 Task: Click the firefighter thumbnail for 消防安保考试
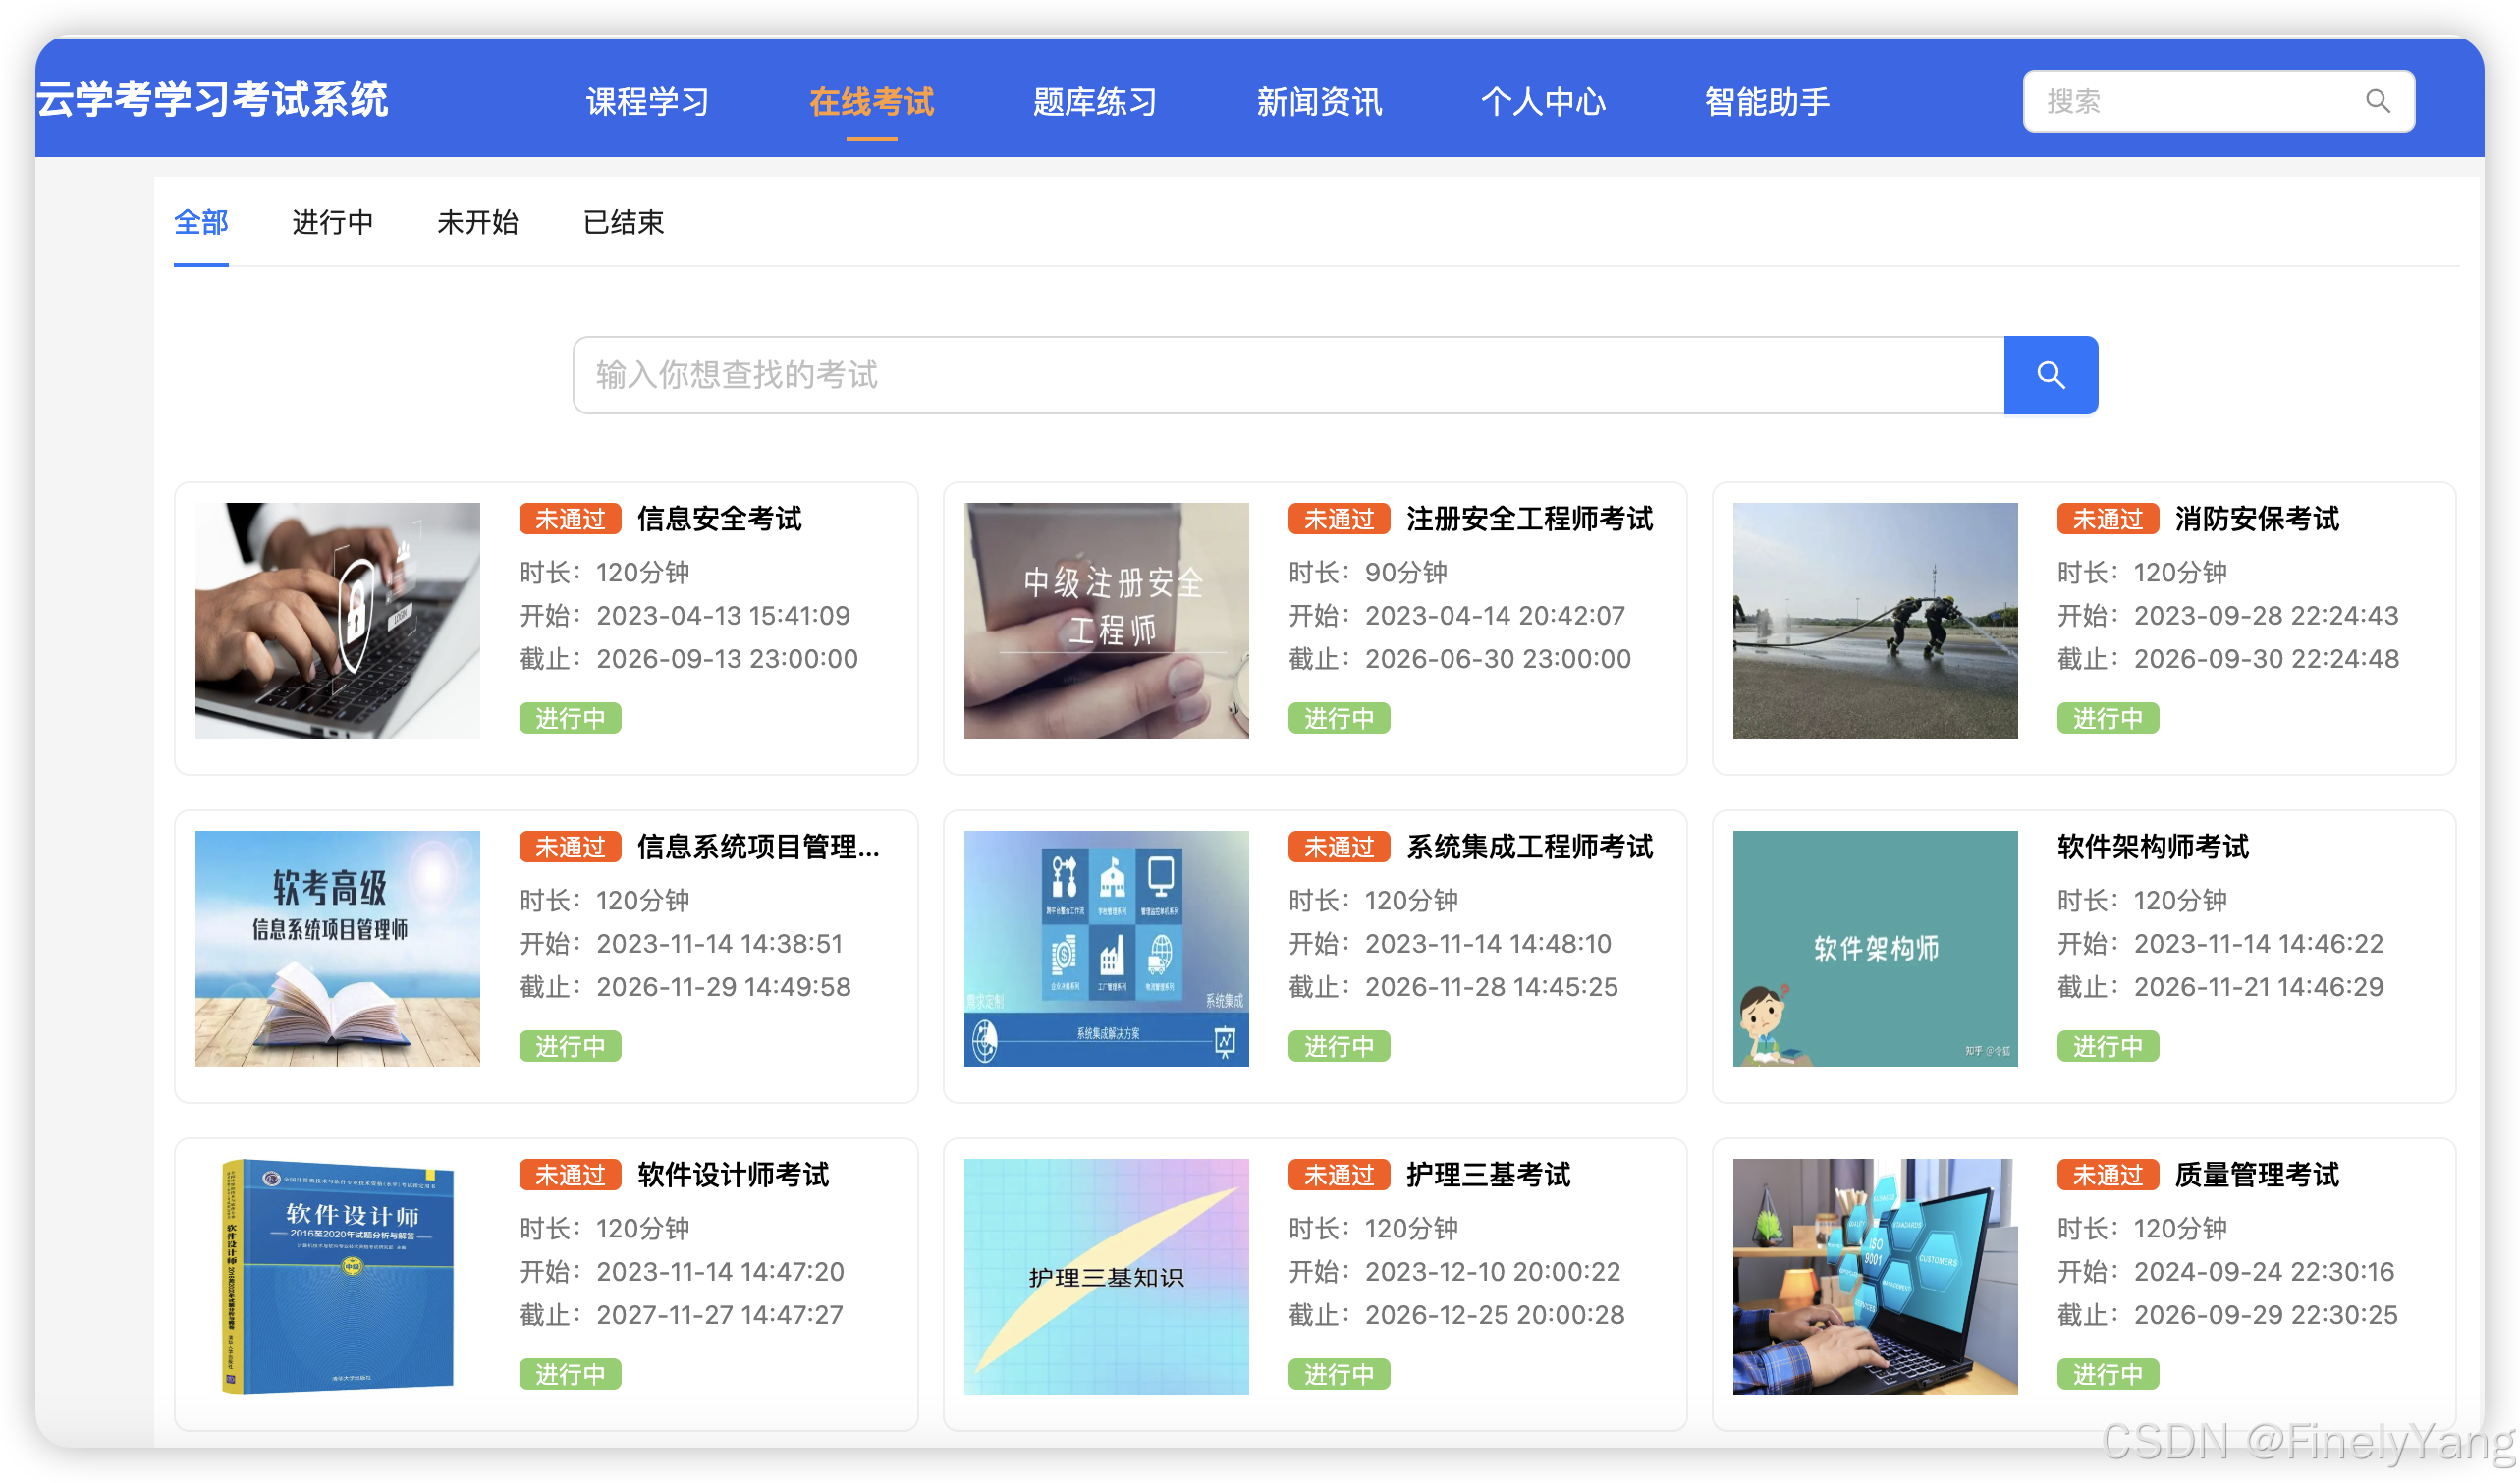click(1874, 620)
